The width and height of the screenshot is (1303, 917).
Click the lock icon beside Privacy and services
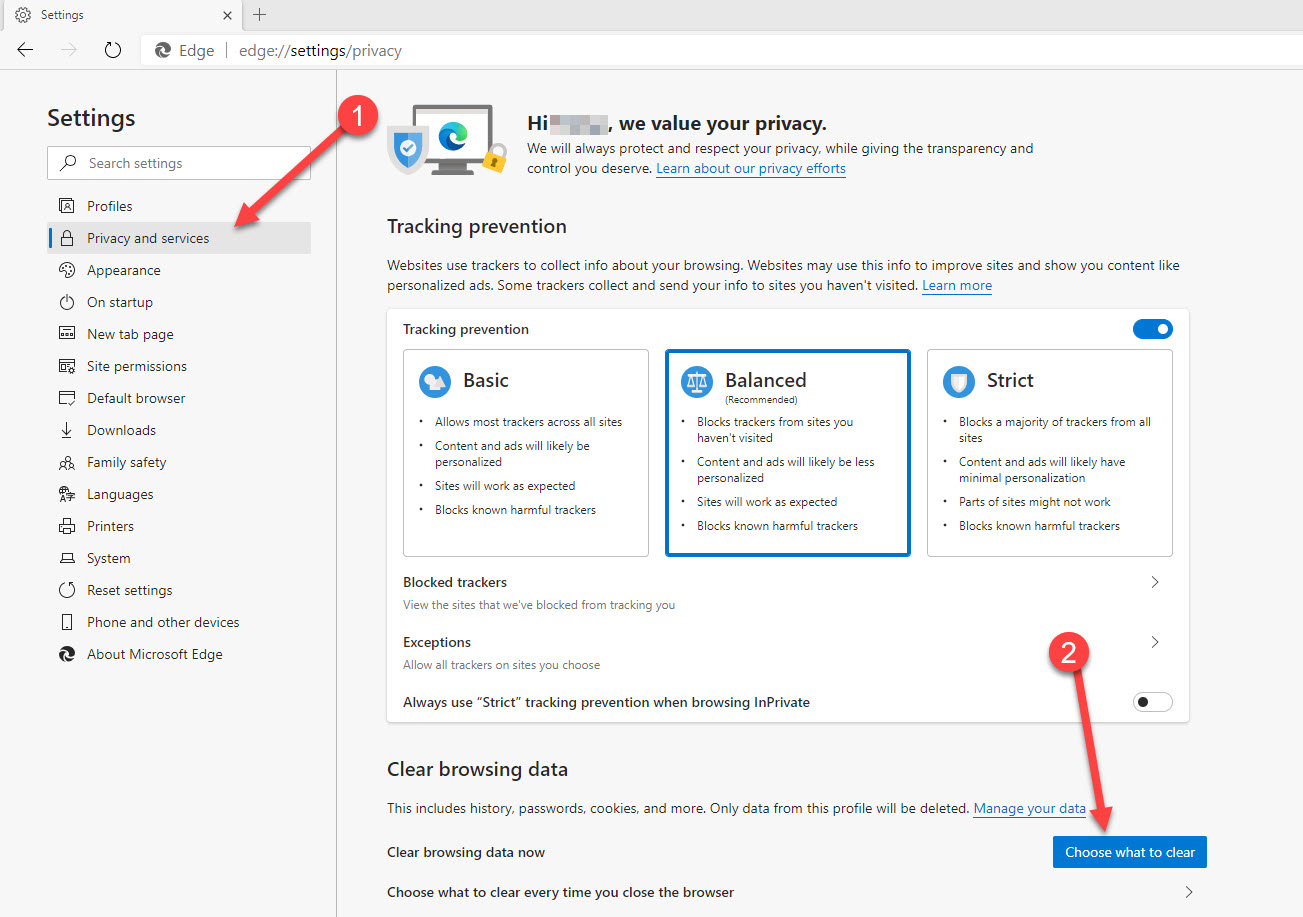pos(67,238)
